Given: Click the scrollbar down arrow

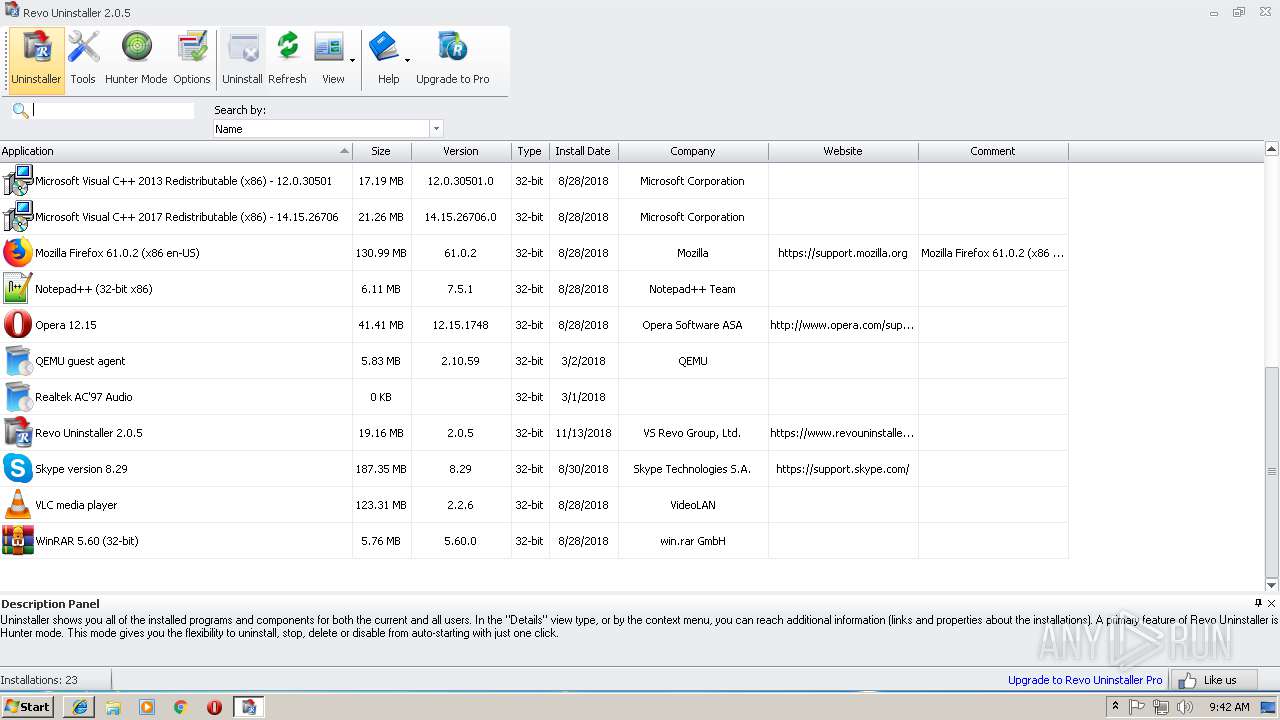Looking at the screenshot, I should pyautogui.click(x=1272, y=585).
